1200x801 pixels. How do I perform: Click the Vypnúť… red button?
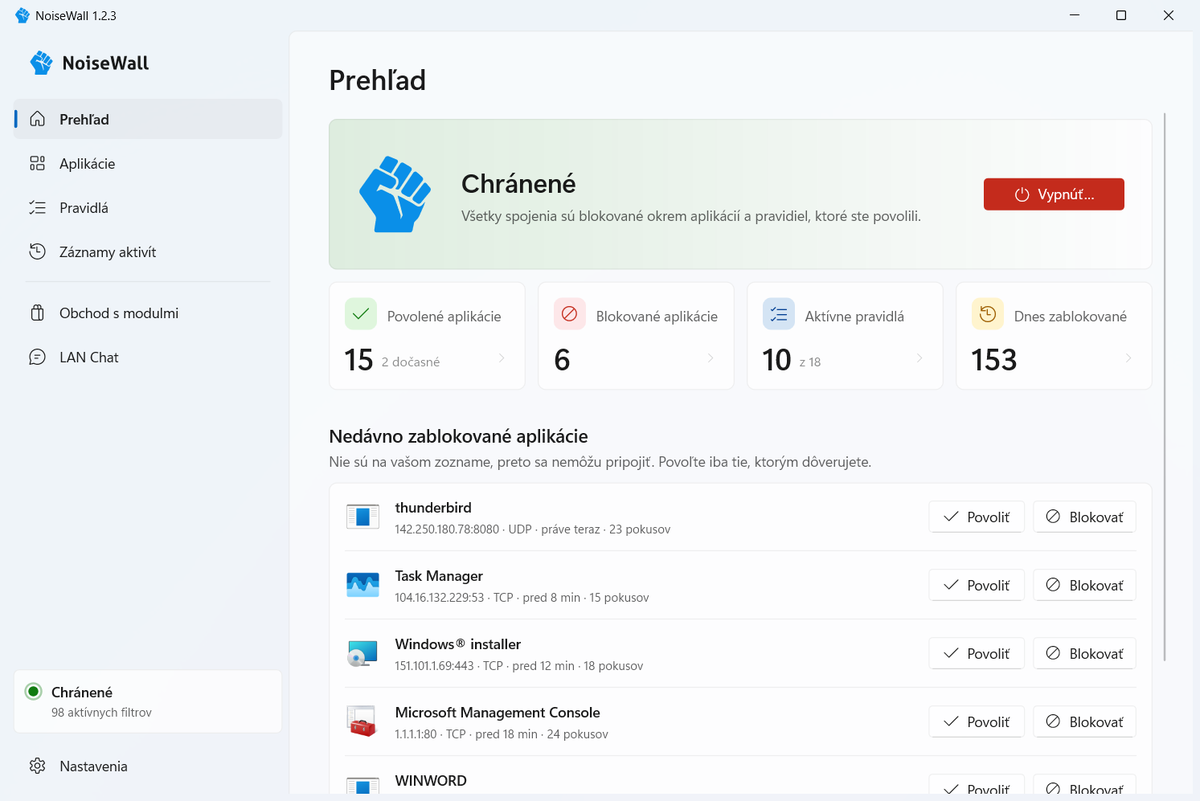coord(1054,195)
